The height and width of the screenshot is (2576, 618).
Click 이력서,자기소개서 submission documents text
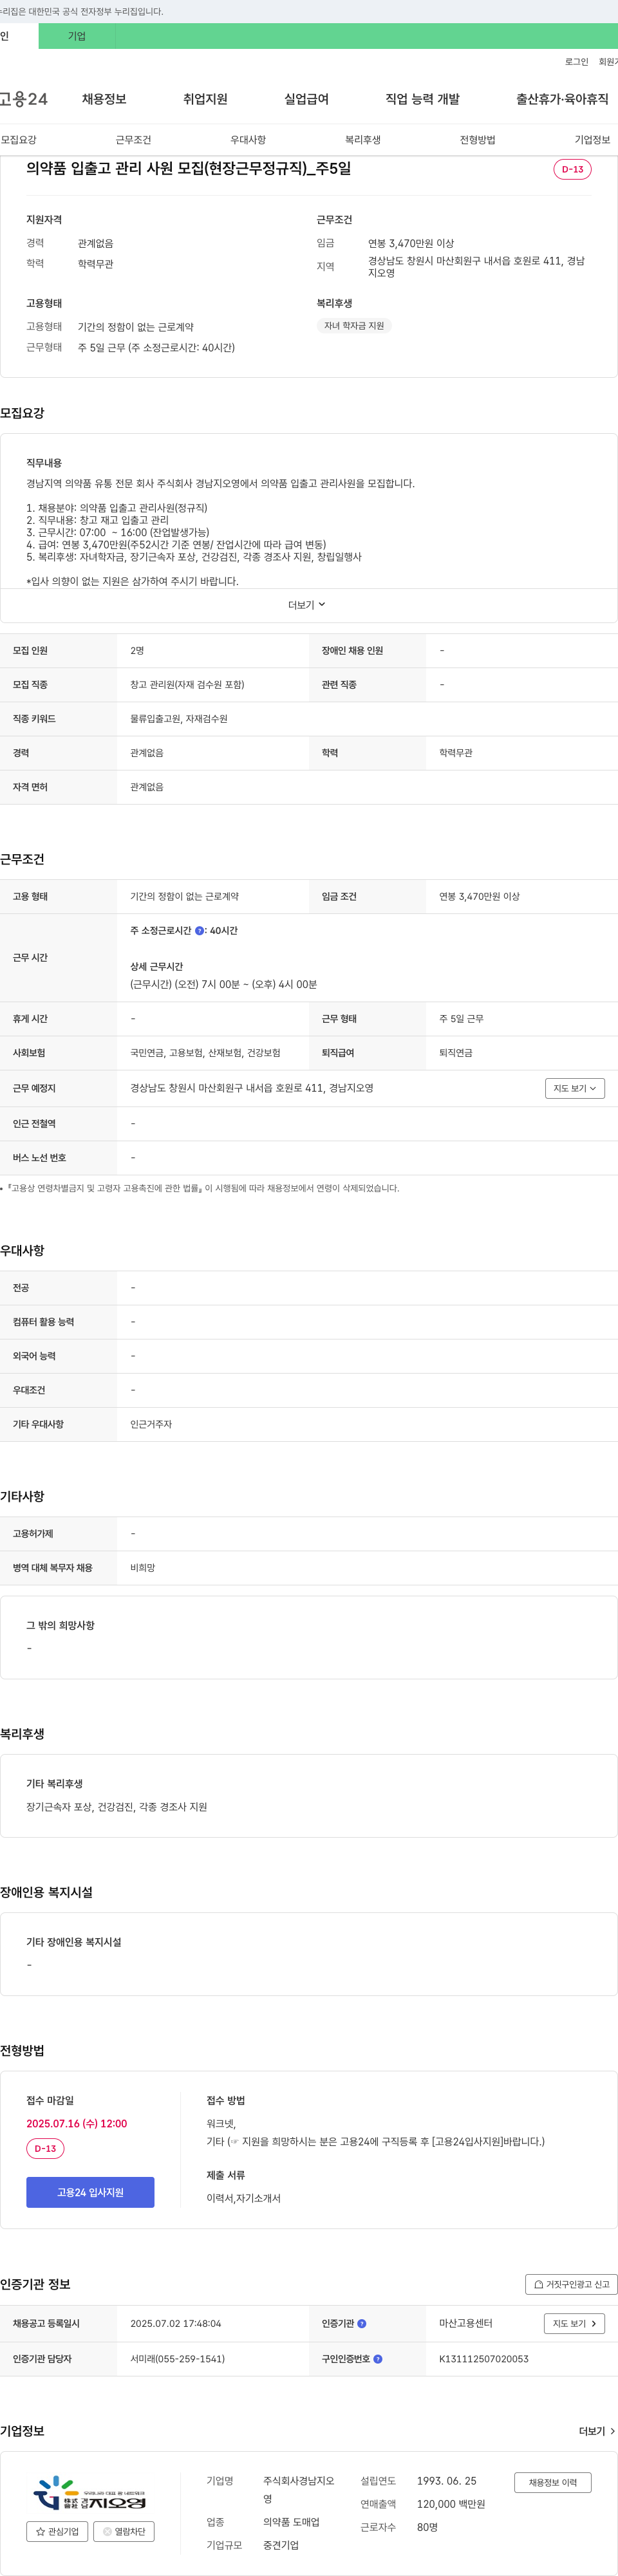click(243, 2198)
